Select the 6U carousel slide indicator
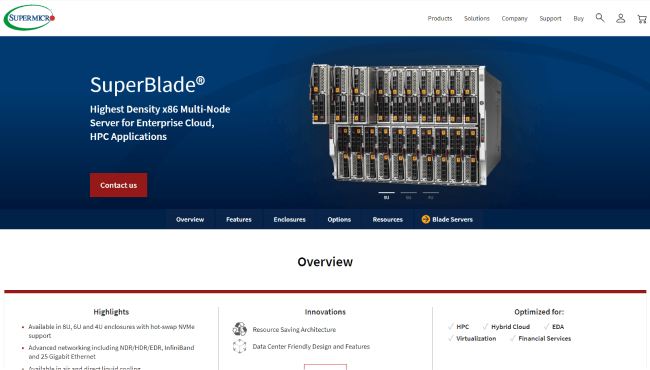 [408, 196]
